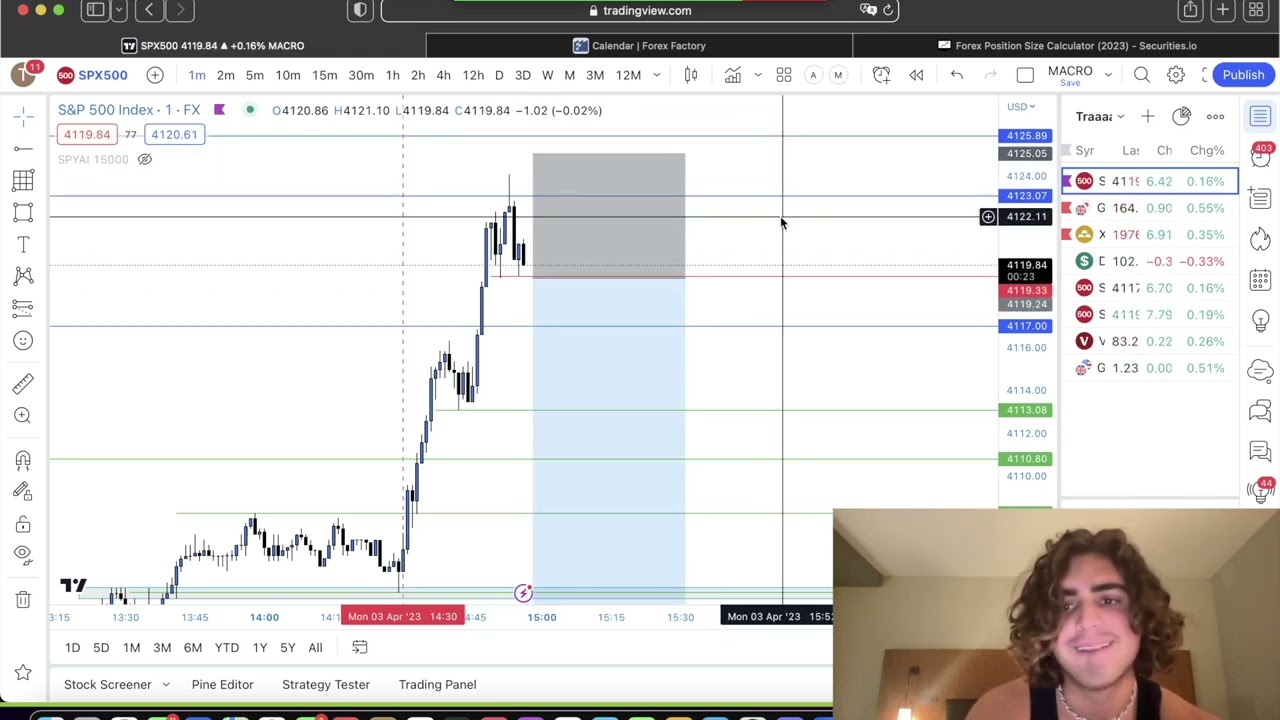Open the quick search magnifier
The height and width of the screenshot is (720, 1280).
click(x=1142, y=75)
